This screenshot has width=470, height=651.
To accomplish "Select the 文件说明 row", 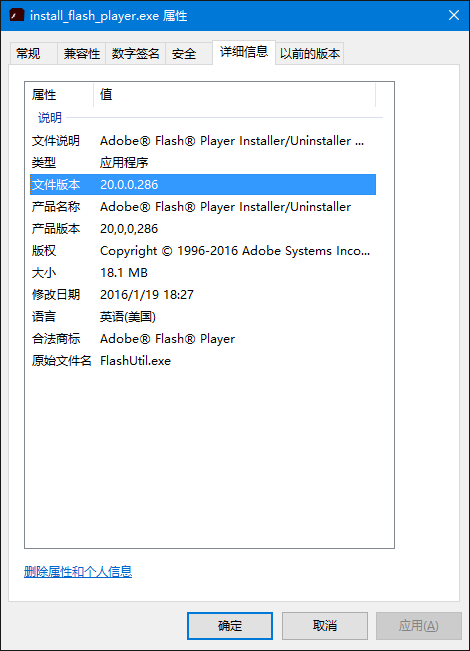I will click(203, 141).
